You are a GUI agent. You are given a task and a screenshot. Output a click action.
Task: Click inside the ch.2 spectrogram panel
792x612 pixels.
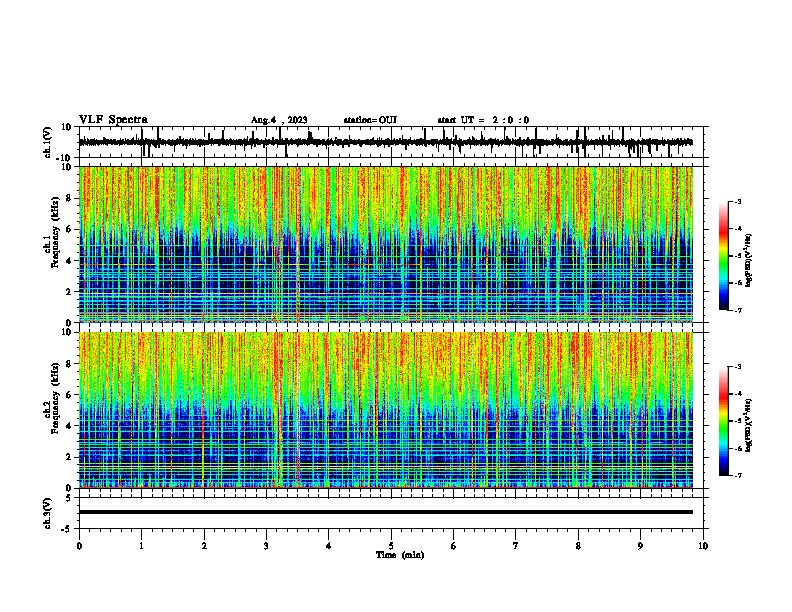tap(386, 410)
